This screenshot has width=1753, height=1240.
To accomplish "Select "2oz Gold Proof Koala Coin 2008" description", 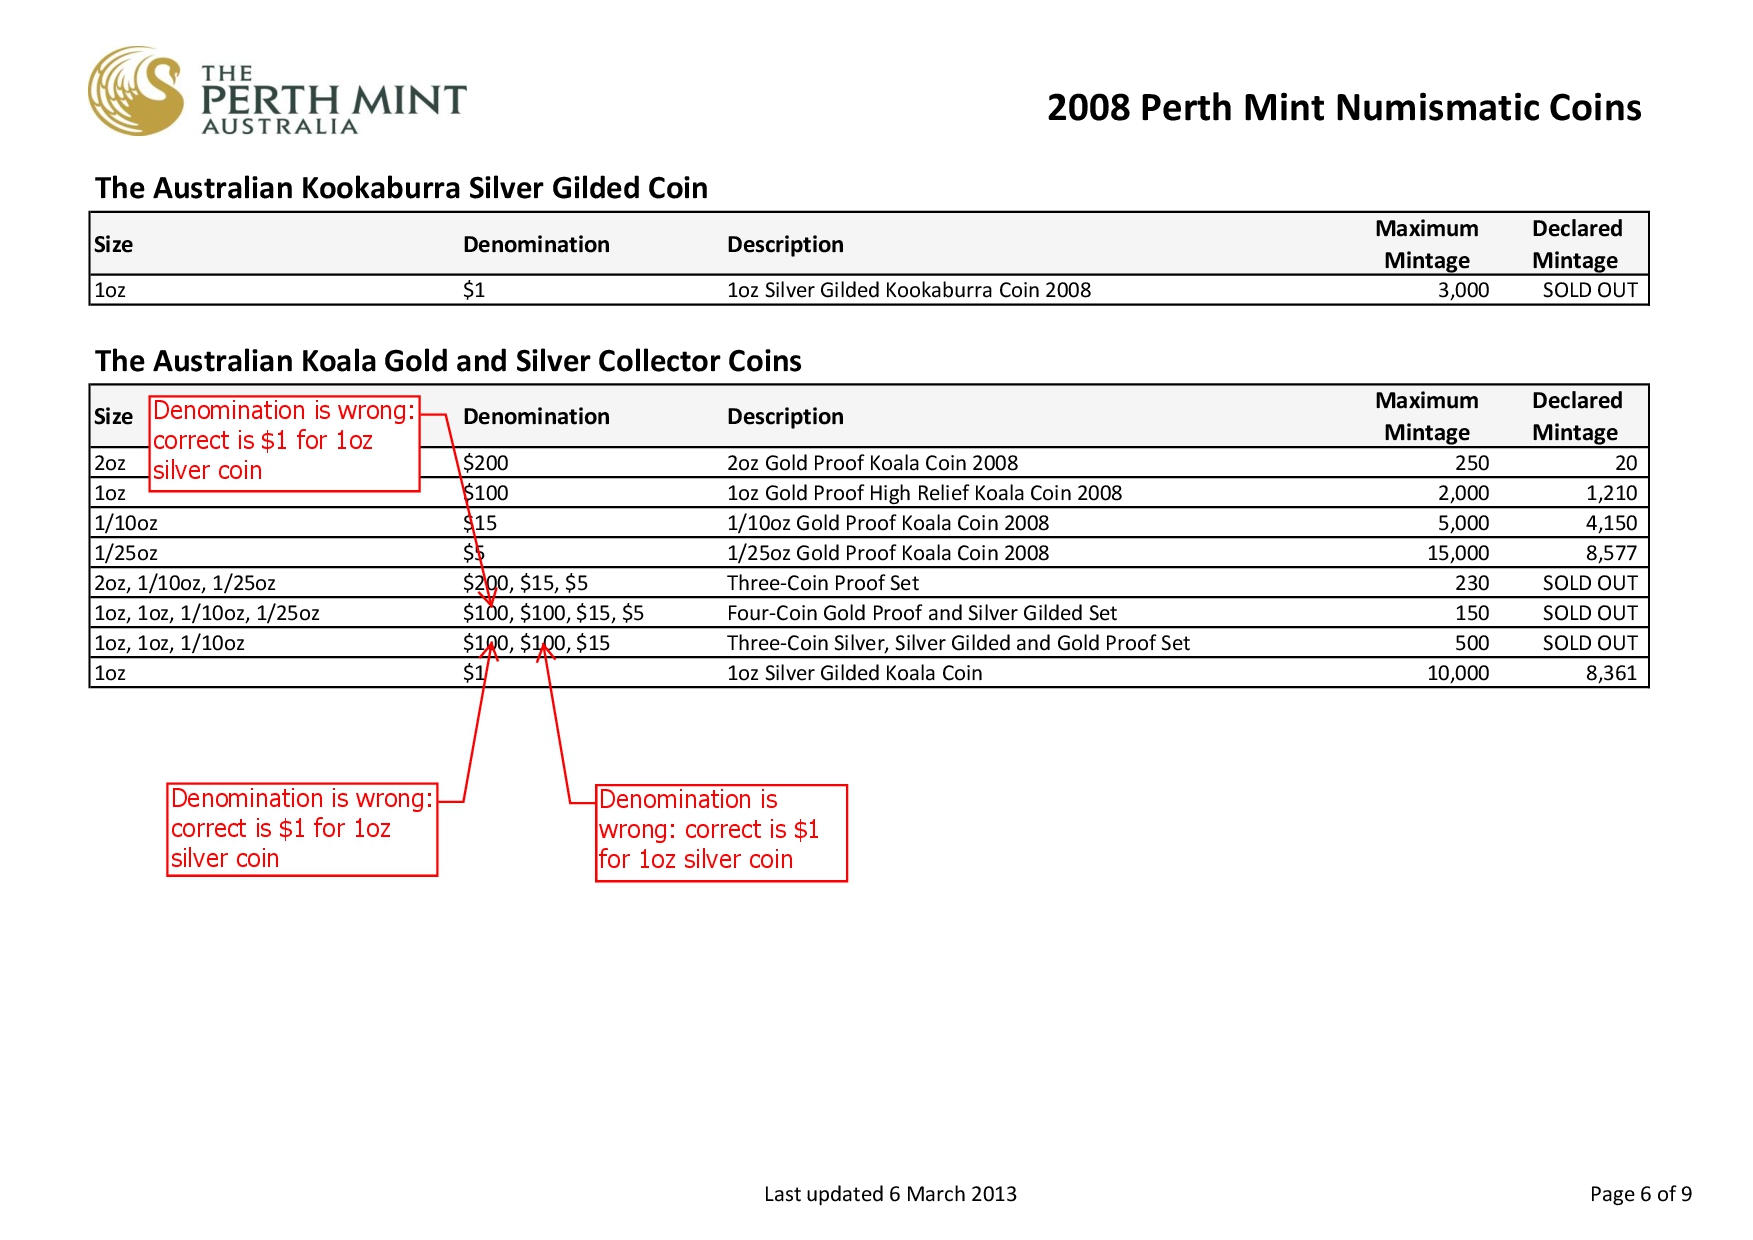I will (x=872, y=463).
